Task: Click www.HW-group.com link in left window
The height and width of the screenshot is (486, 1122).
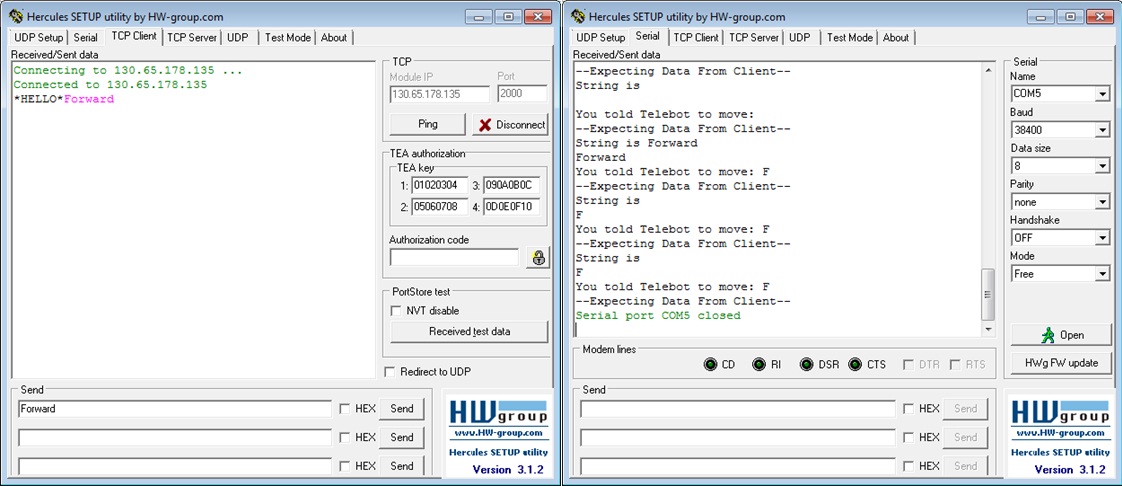Action: pos(498,433)
